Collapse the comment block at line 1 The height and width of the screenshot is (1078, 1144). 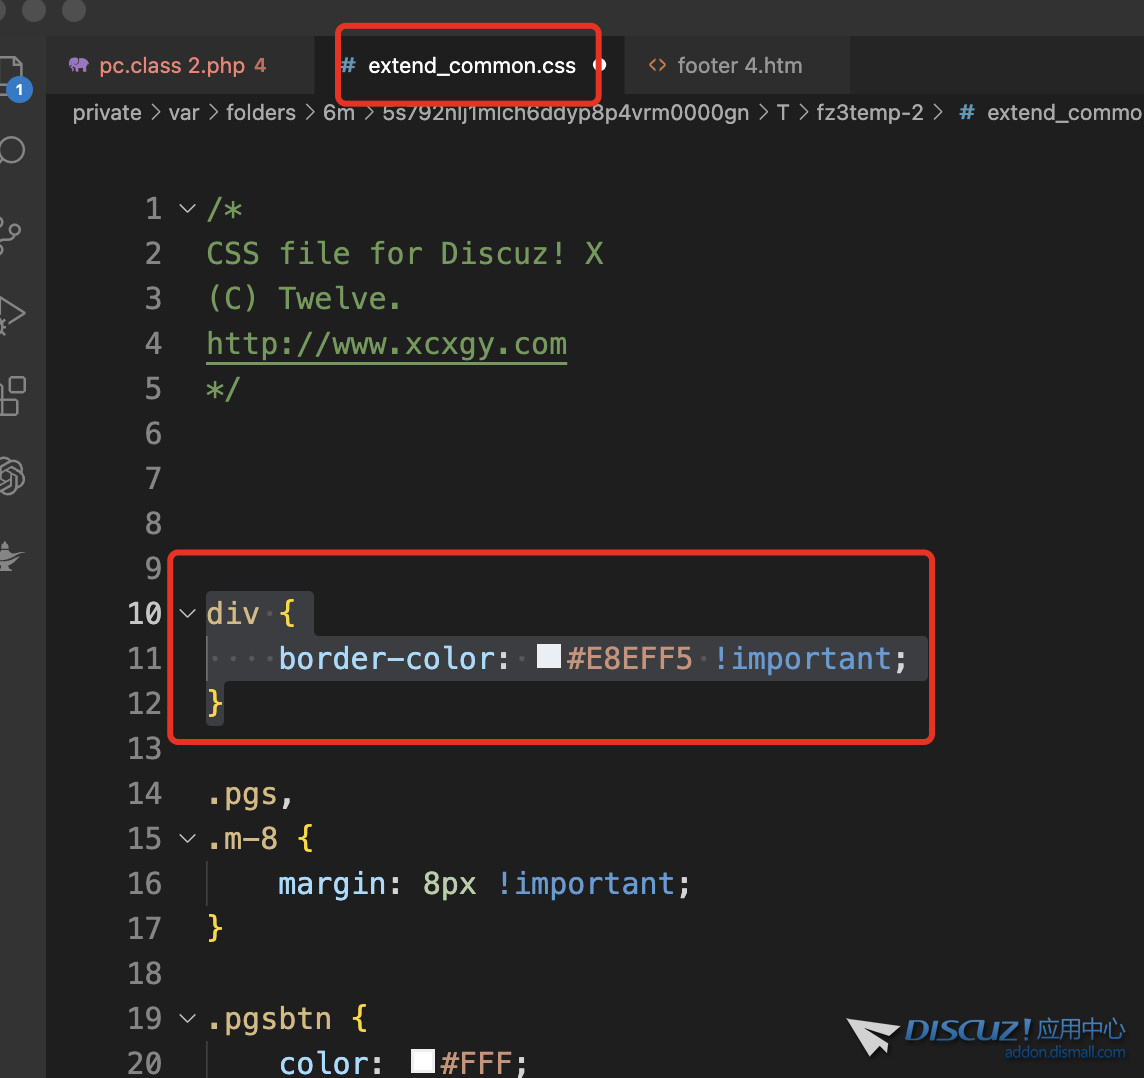tap(187, 209)
